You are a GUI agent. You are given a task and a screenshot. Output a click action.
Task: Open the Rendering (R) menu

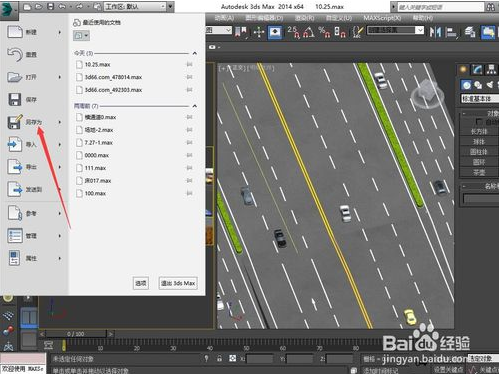click(x=305, y=18)
